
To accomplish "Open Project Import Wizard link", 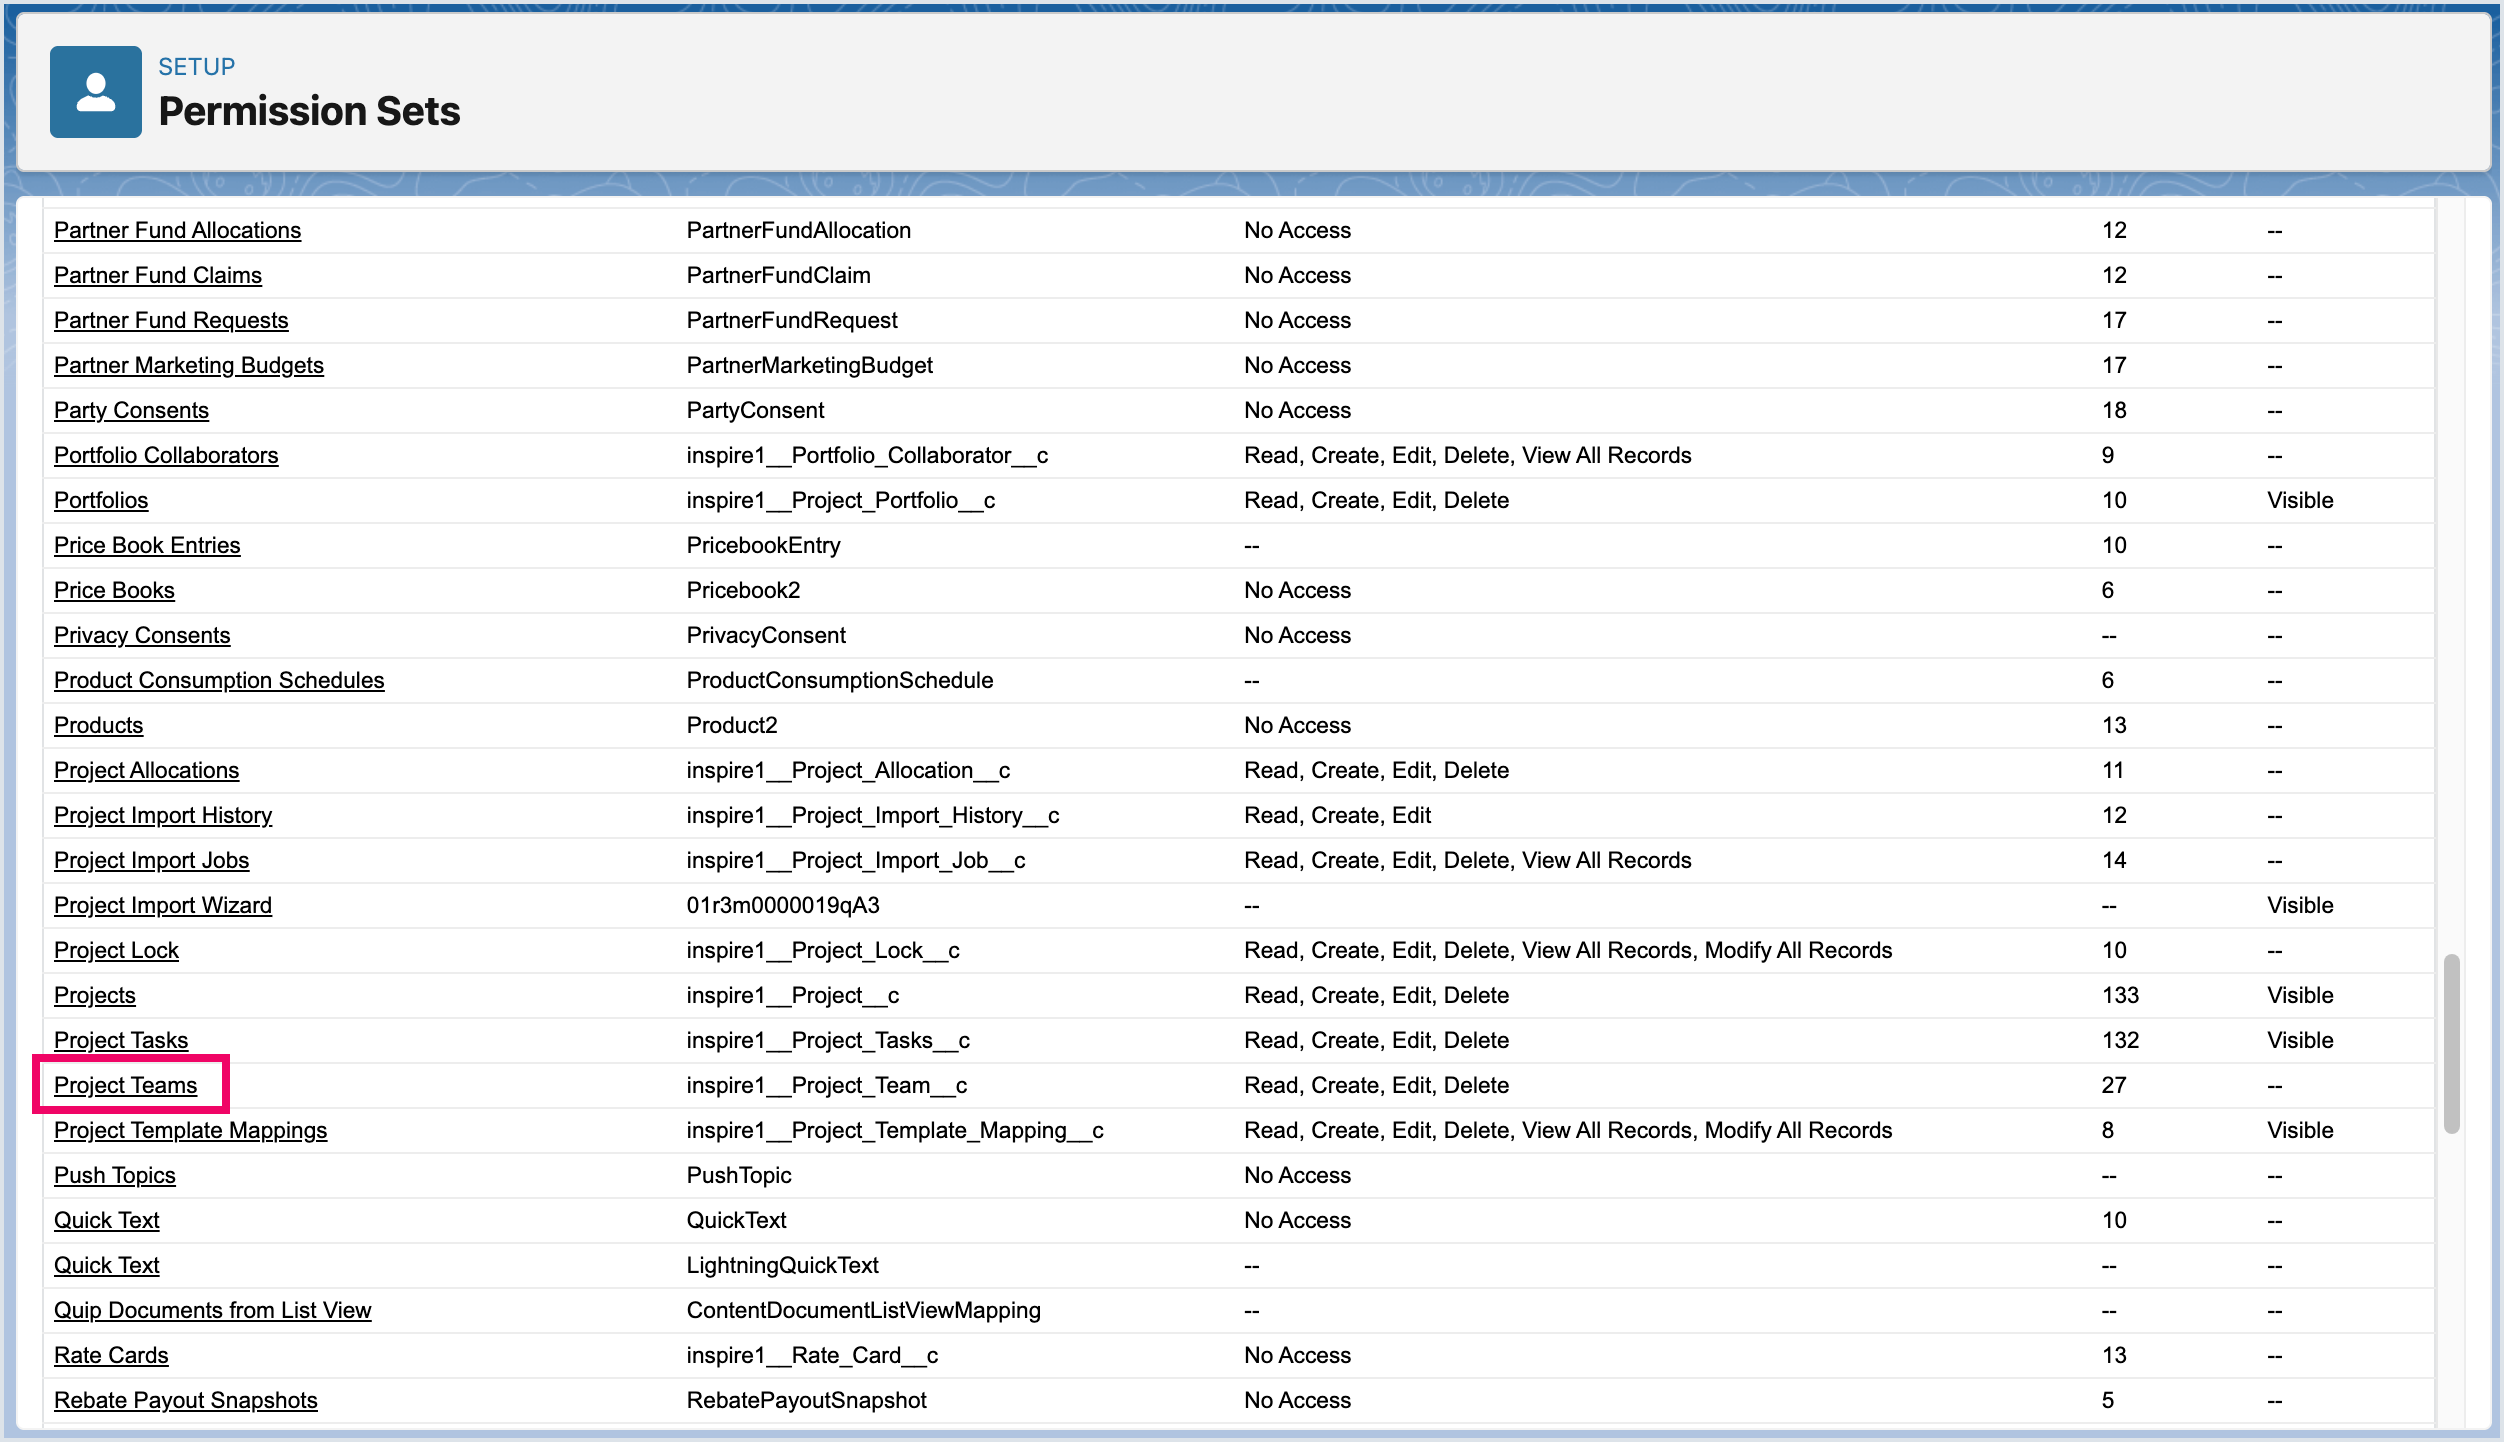I will [x=163, y=905].
